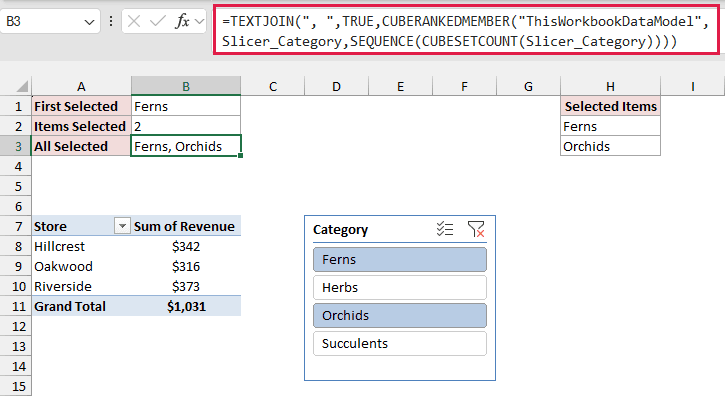This screenshot has width=725, height=396.
Task: Click the 'Sum of Revenue' pivot header
Action: coord(186,226)
